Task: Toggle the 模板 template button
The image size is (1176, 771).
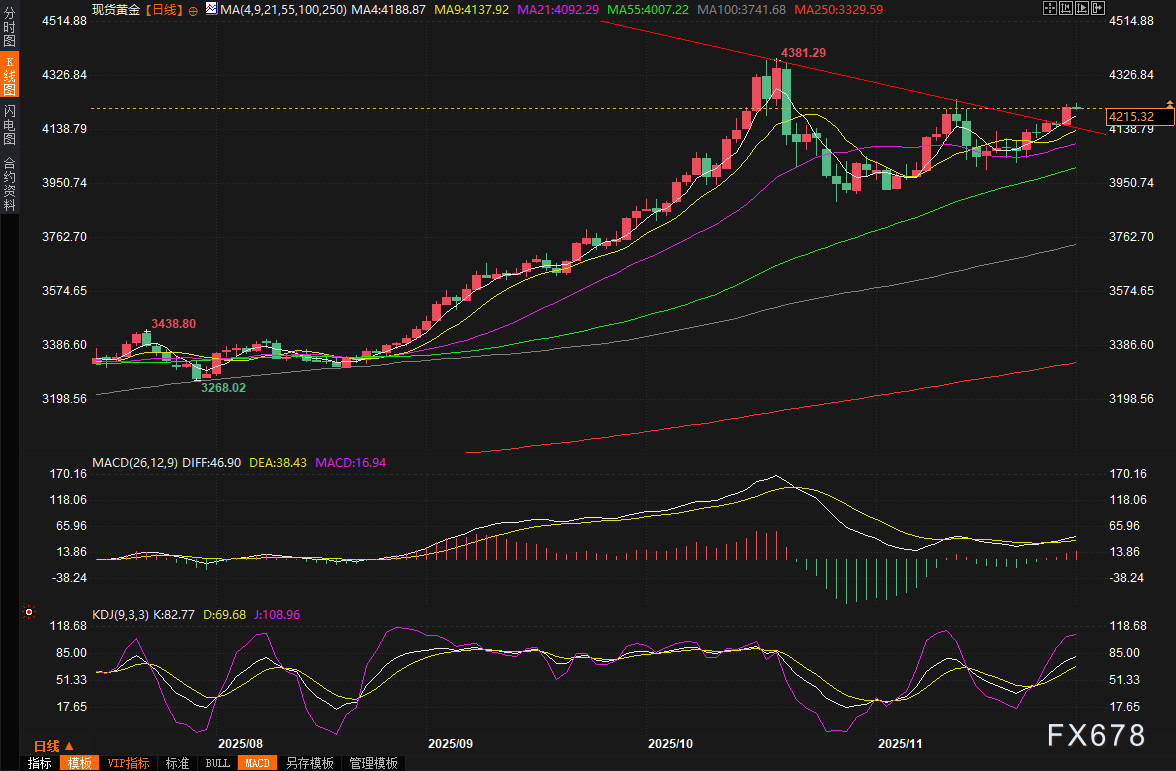Action: (79, 763)
